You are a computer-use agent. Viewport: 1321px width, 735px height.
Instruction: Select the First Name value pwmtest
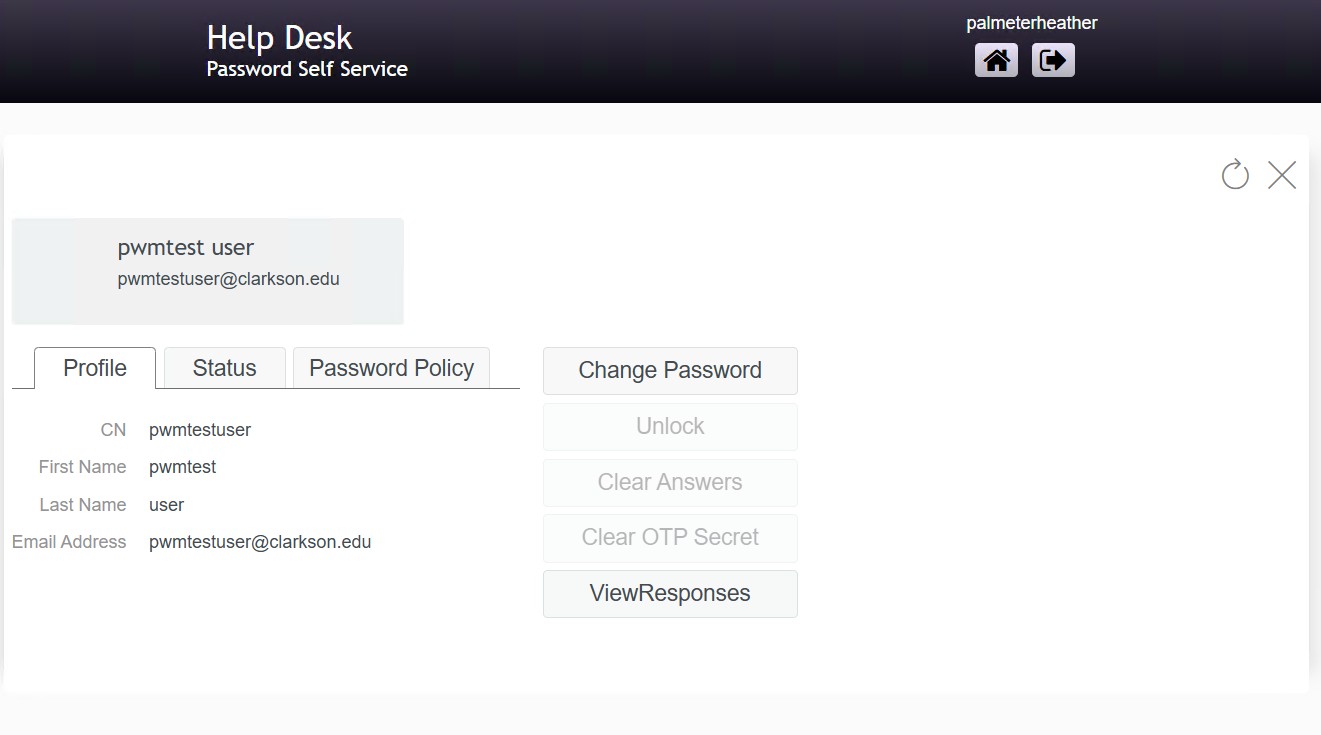tap(182, 467)
